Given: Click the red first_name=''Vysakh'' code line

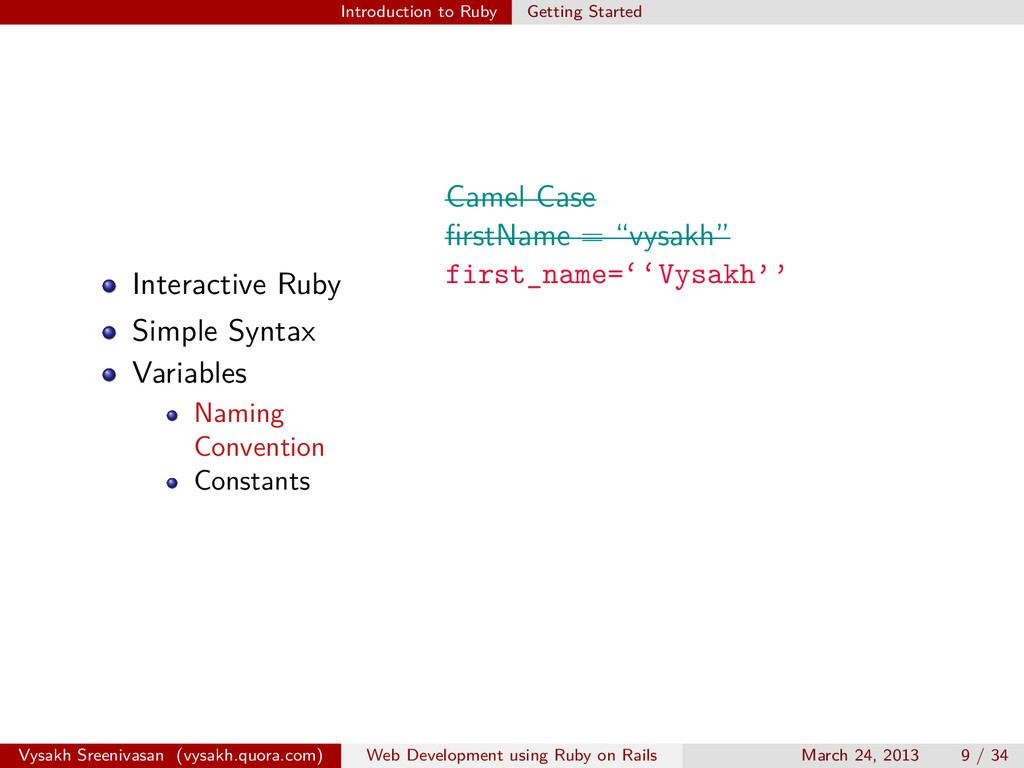Looking at the screenshot, I should point(615,275).
